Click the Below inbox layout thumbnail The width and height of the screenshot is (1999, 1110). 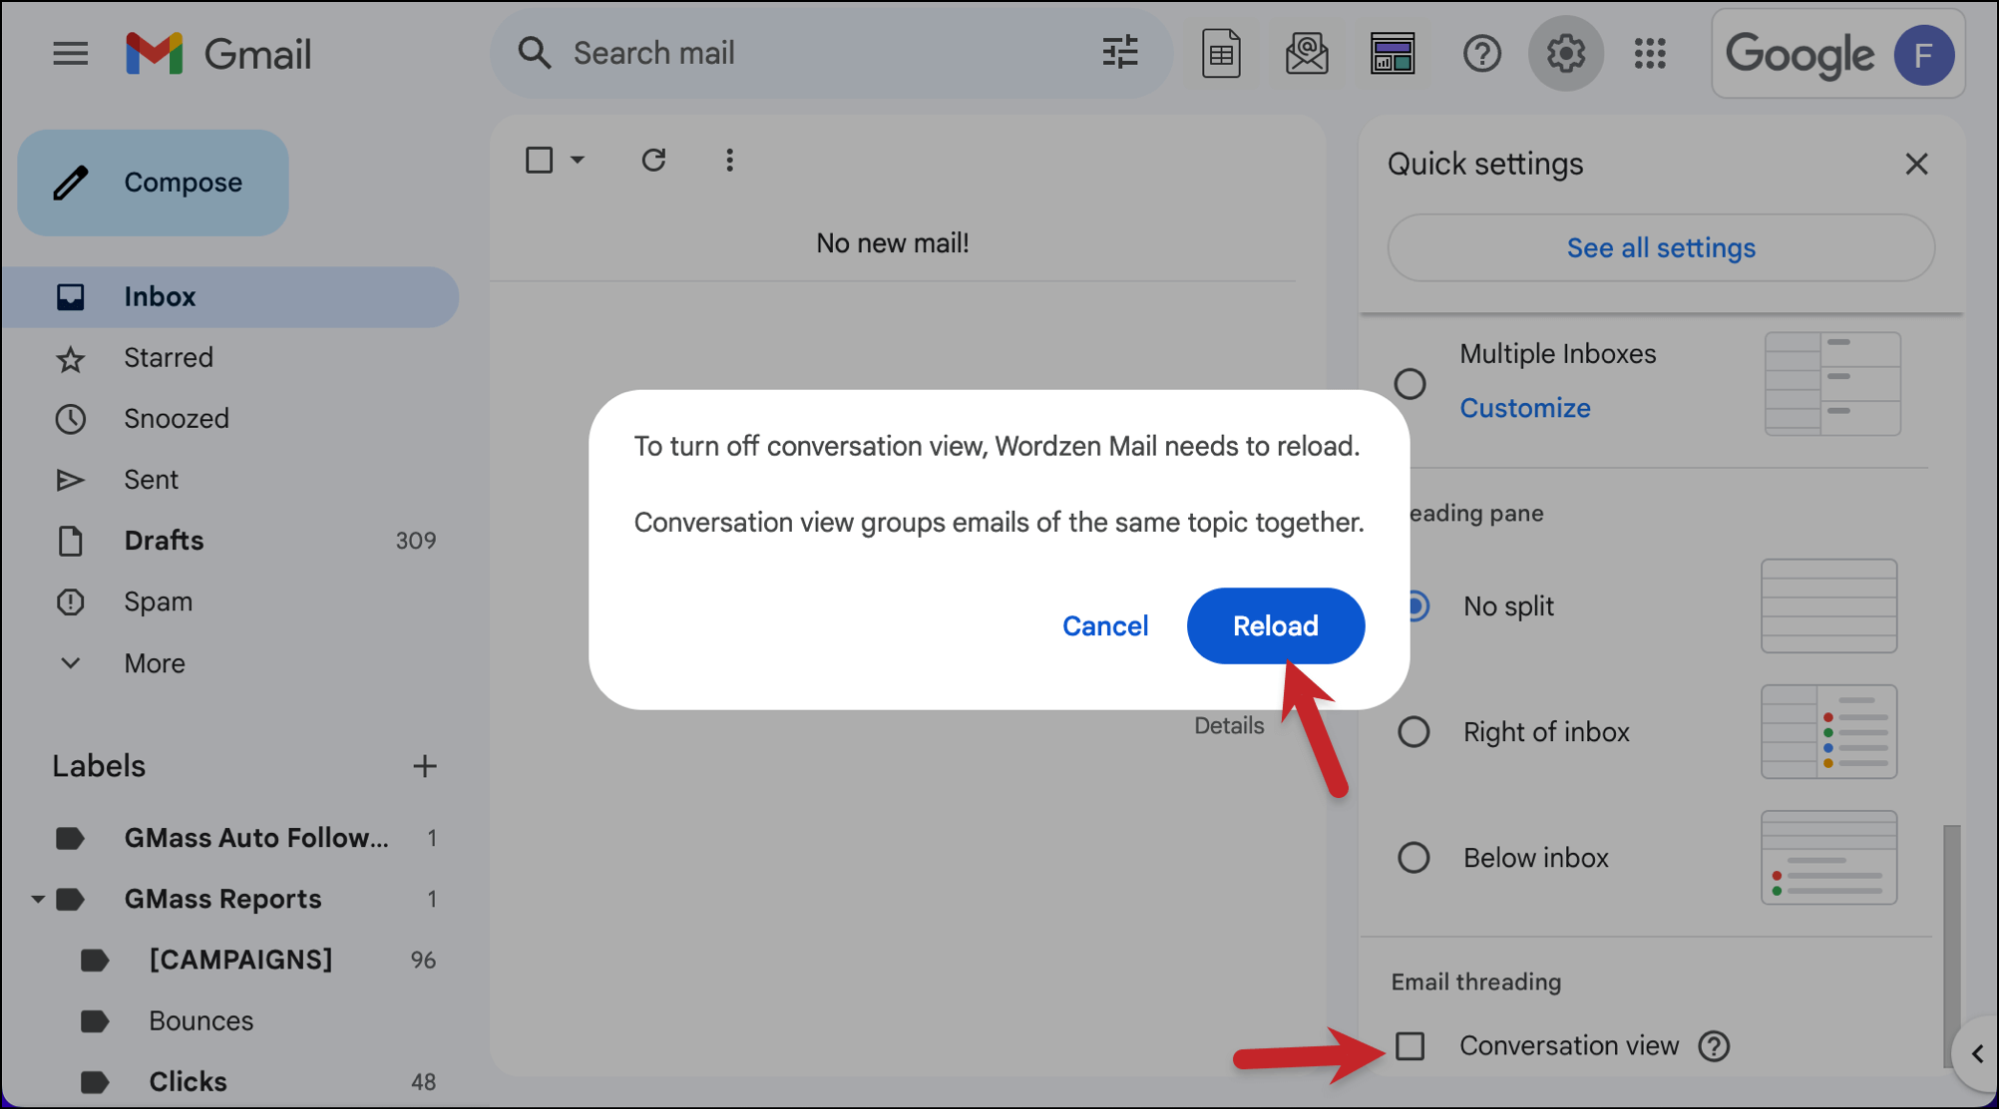1829,858
